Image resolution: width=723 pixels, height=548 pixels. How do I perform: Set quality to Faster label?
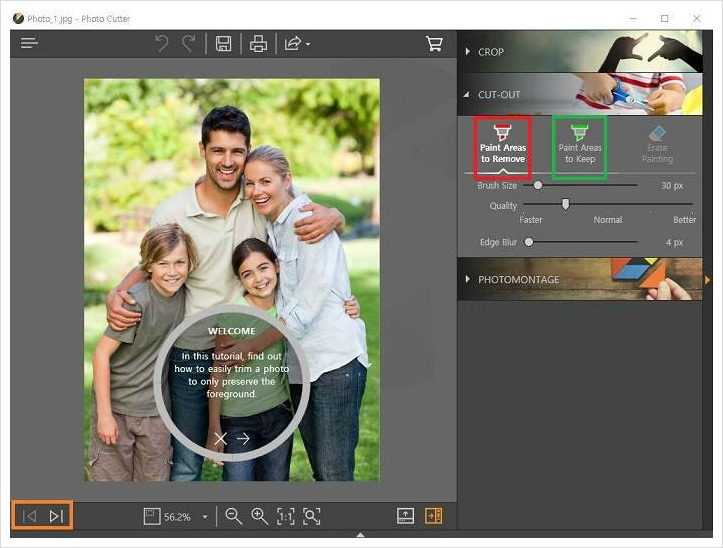point(531,220)
